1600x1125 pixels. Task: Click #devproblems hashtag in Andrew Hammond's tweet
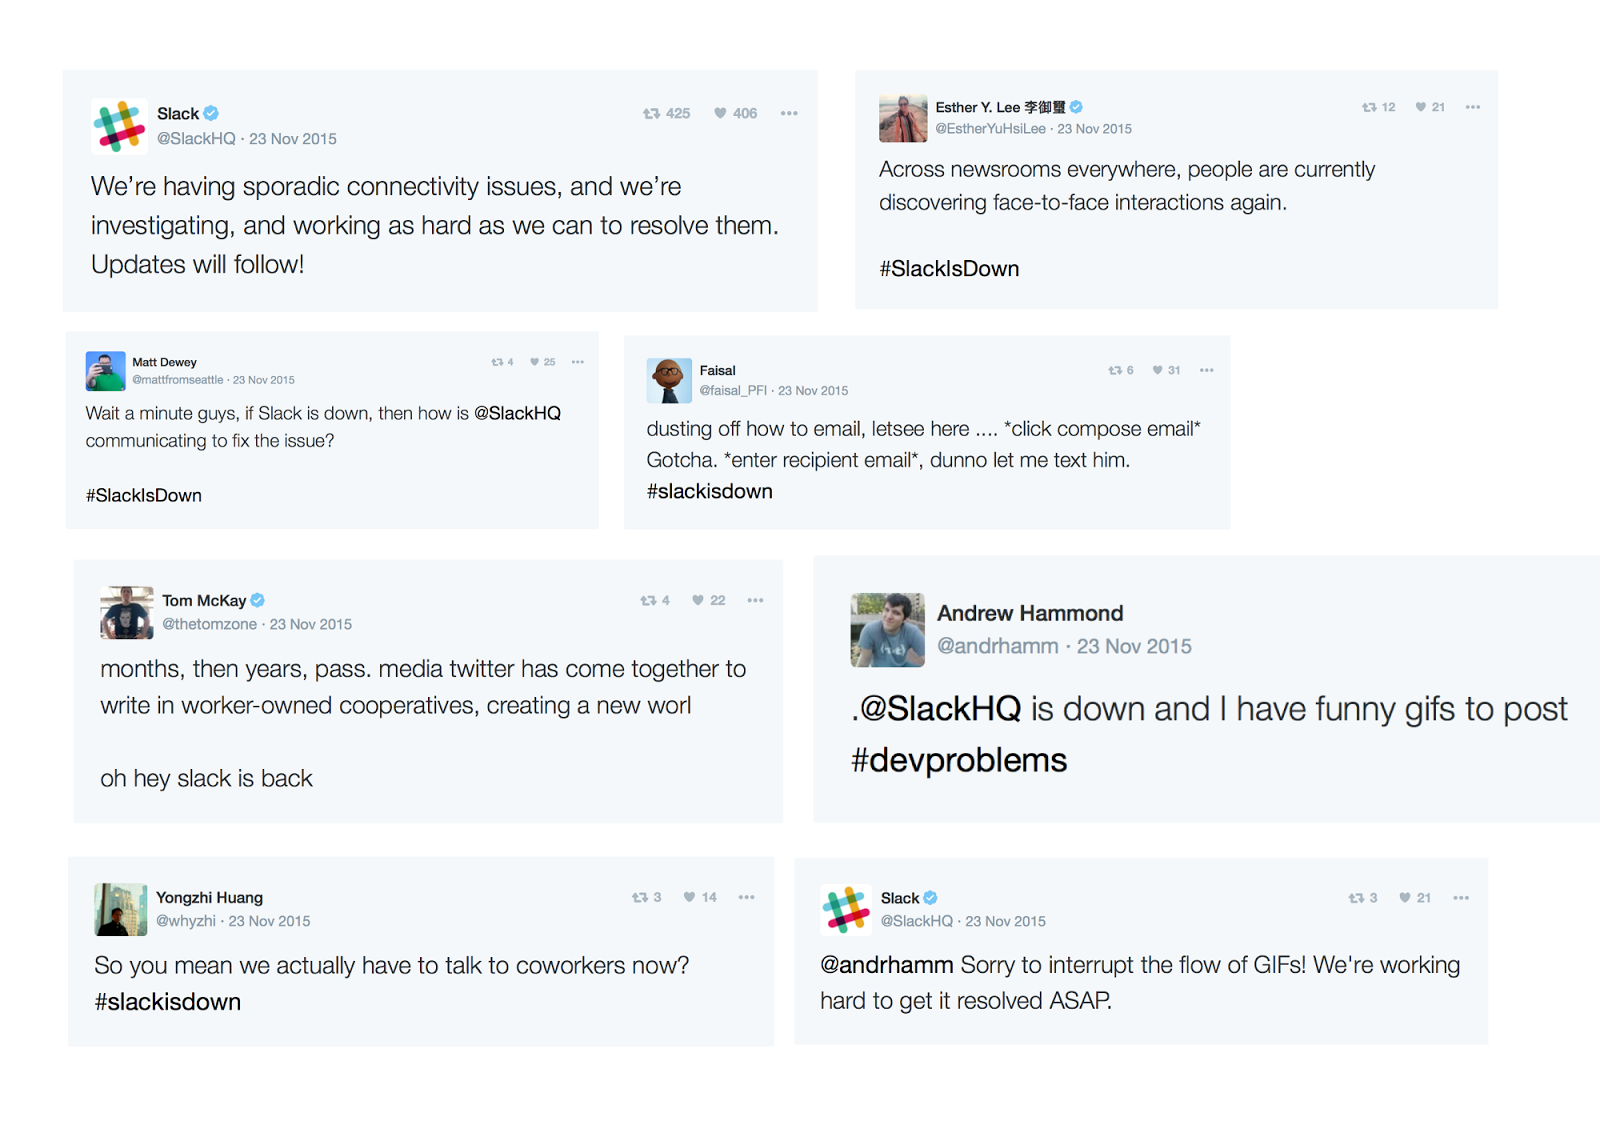tap(959, 761)
